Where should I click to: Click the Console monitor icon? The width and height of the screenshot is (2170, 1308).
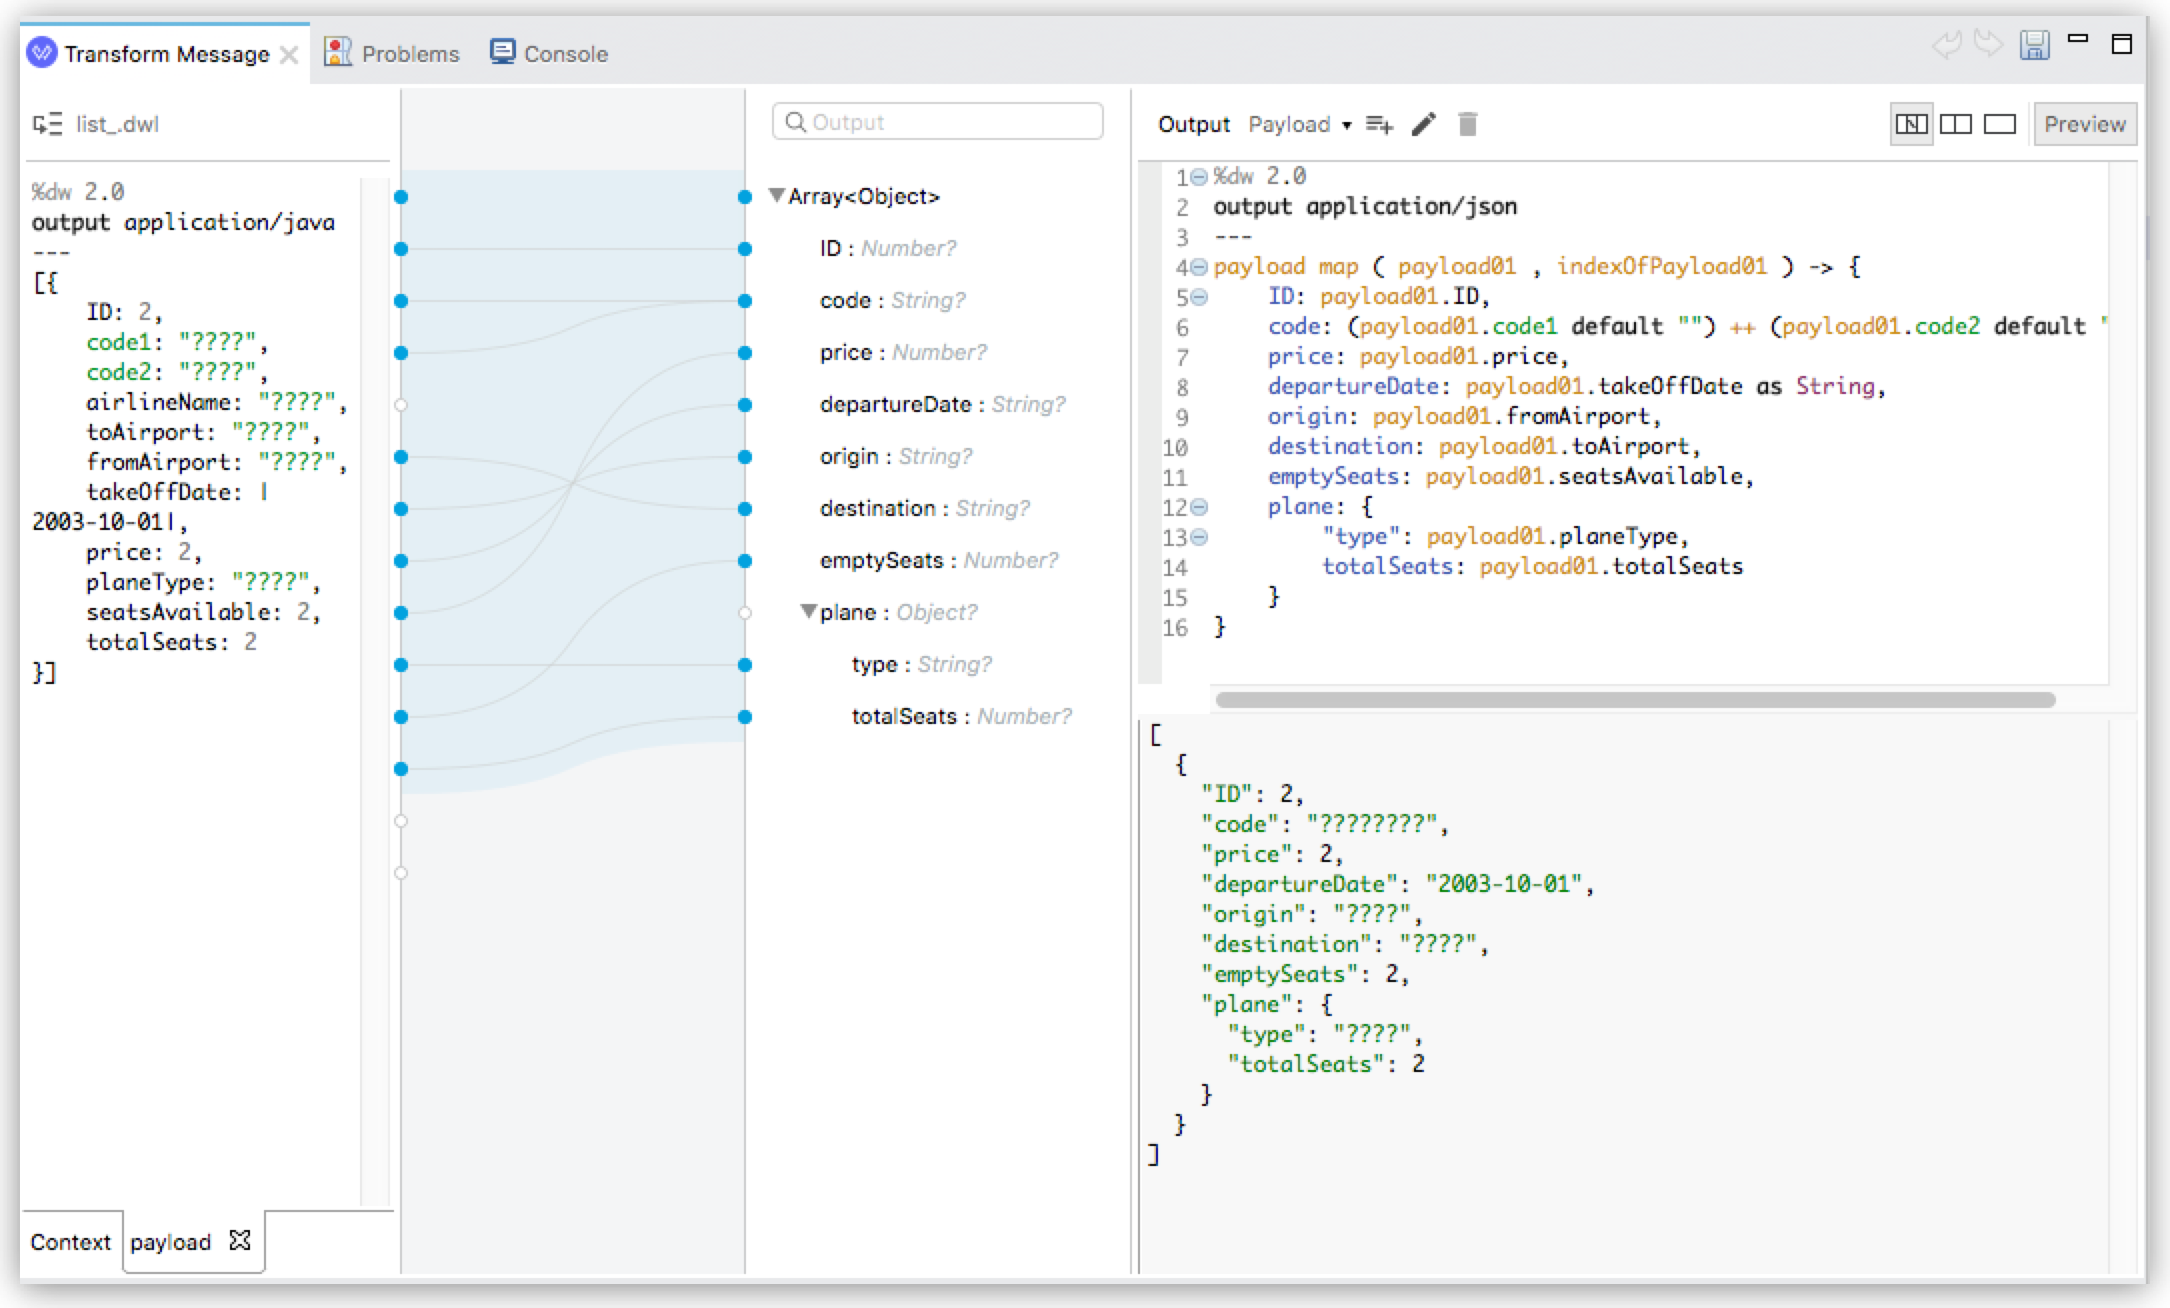[x=502, y=52]
